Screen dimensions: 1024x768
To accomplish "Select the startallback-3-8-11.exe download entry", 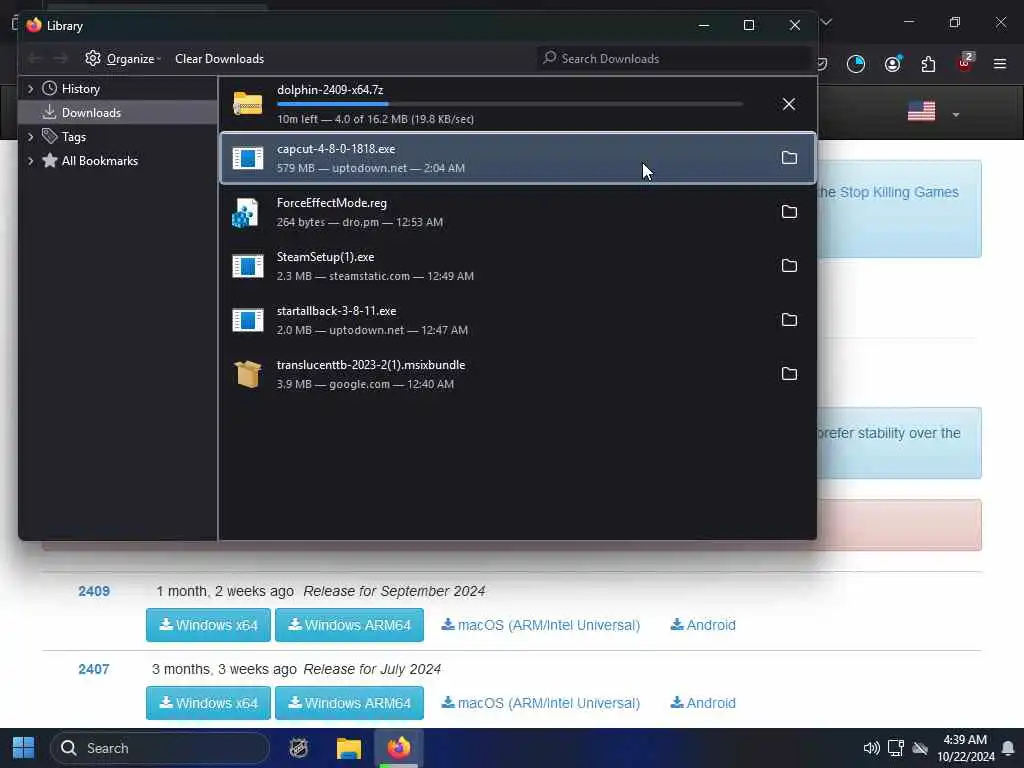I will coord(518,320).
